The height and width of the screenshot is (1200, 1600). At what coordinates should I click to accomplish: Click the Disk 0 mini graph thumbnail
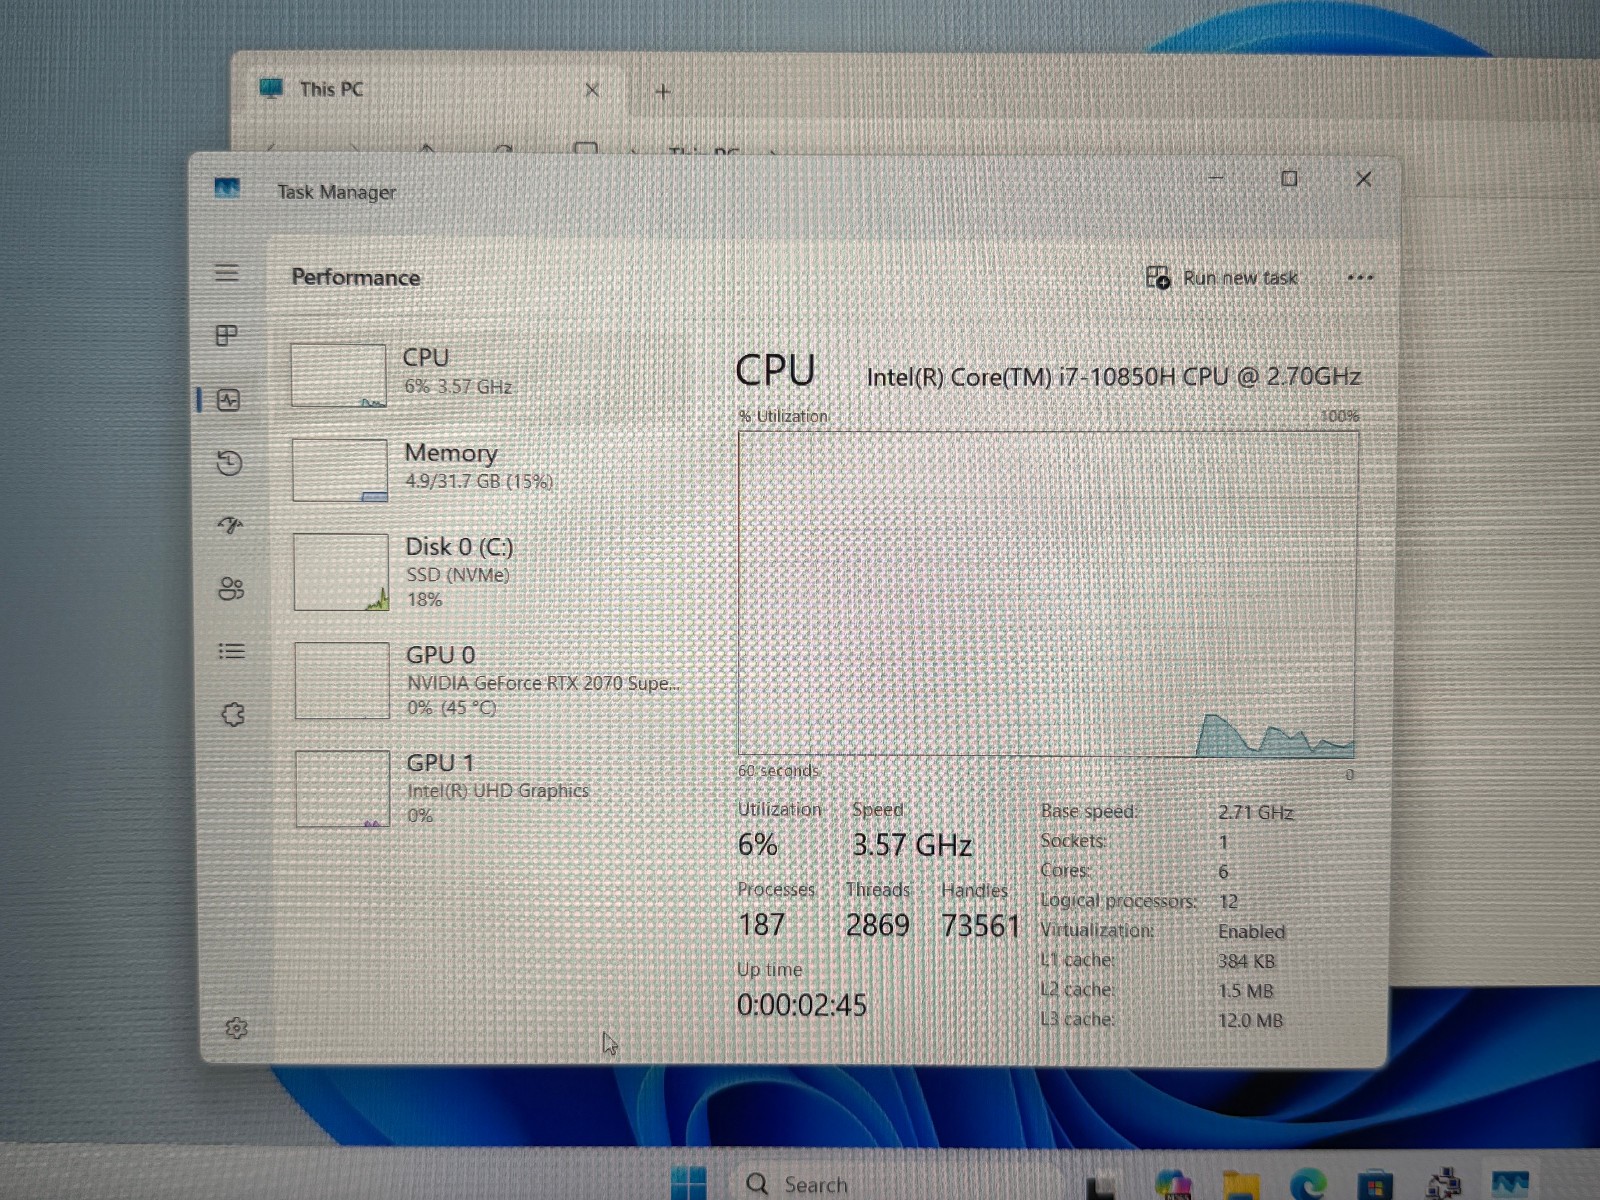pos(341,572)
